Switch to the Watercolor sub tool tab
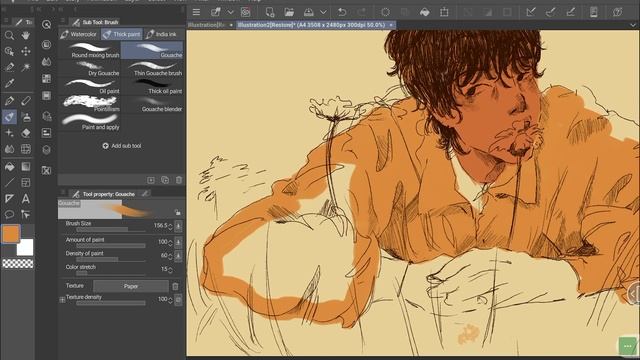 point(79,34)
